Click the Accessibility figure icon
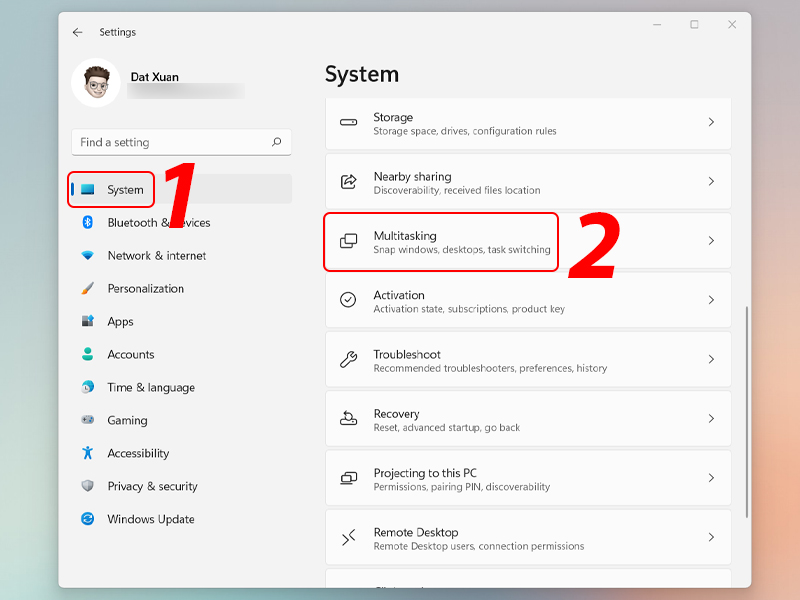Image resolution: width=800 pixels, height=600 pixels. [x=88, y=453]
